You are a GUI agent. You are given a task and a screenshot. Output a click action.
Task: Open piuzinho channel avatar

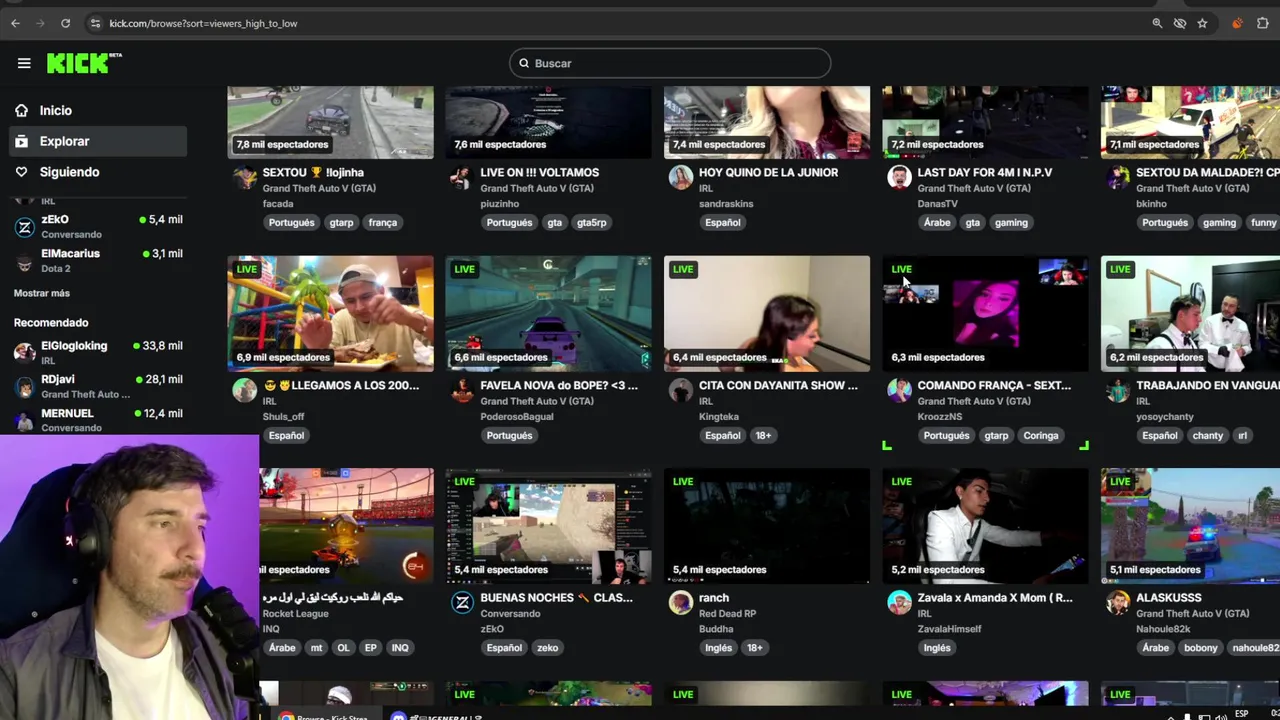click(461, 178)
